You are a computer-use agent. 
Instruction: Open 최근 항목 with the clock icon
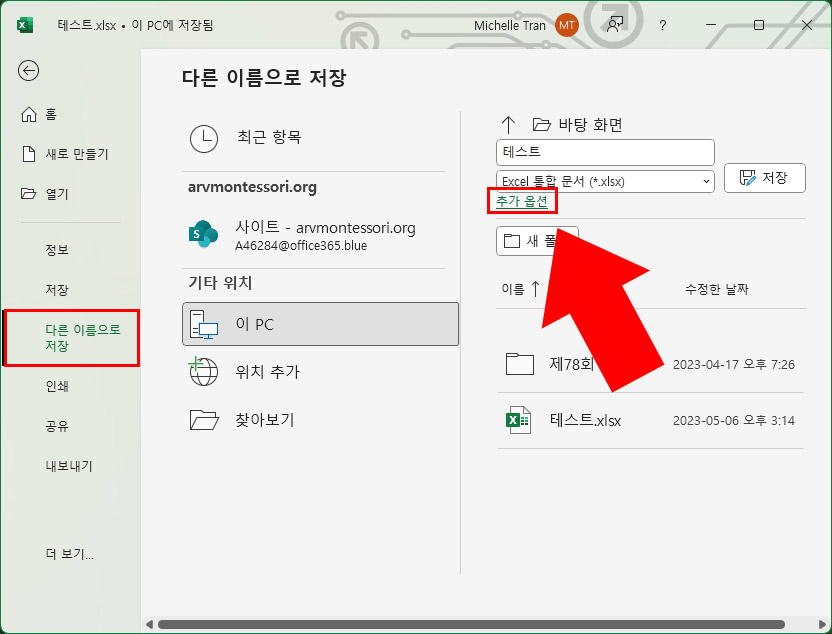(204, 138)
